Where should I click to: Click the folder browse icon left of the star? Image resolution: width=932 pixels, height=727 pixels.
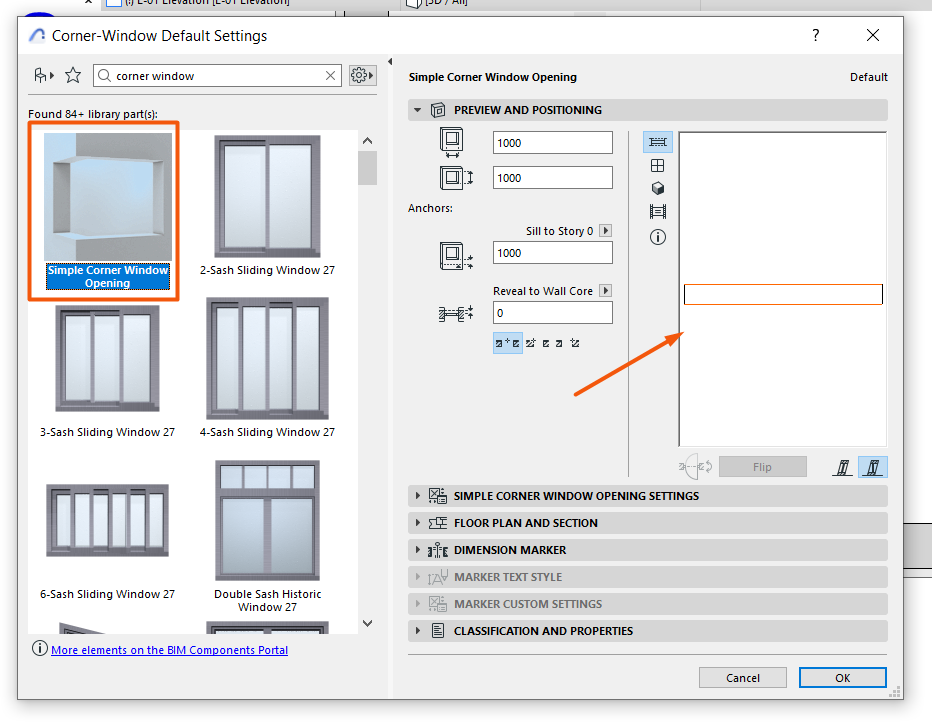pyautogui.click(x=42, y=75)
